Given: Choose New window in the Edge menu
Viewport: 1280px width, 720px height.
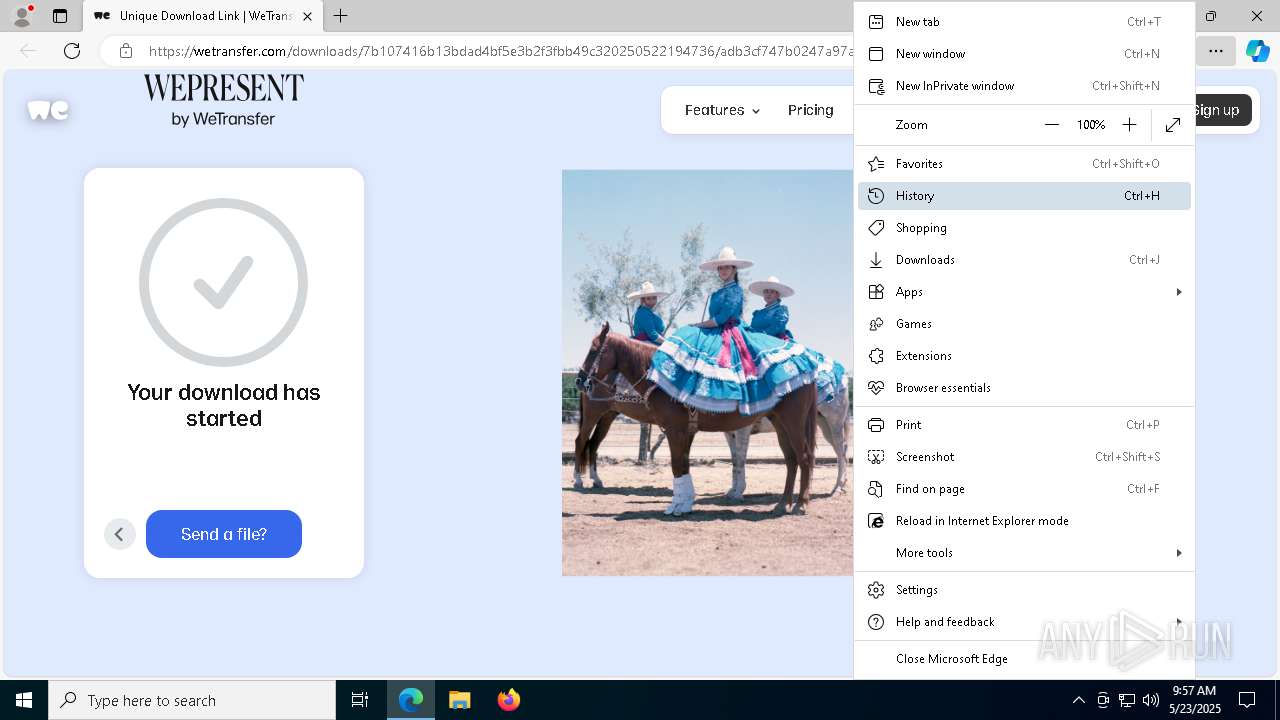Looking at the screenshot, I should pos(1024,54).
